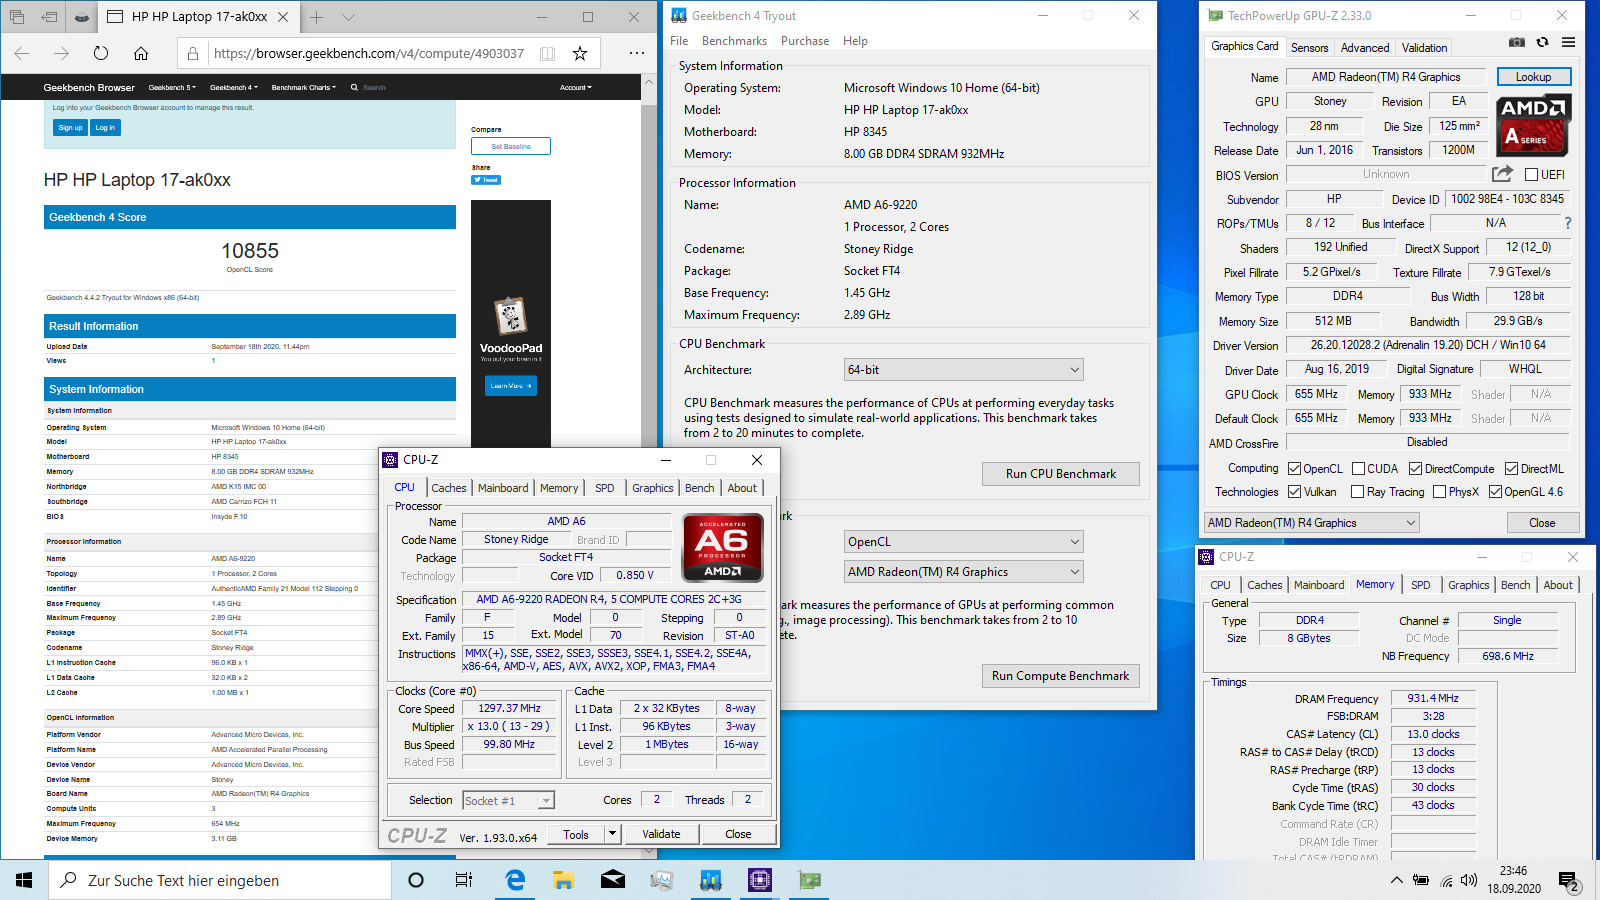Click the Edge tab list chevron
This screenshot has height=900, width=1600.
click(x=348, y=17)
